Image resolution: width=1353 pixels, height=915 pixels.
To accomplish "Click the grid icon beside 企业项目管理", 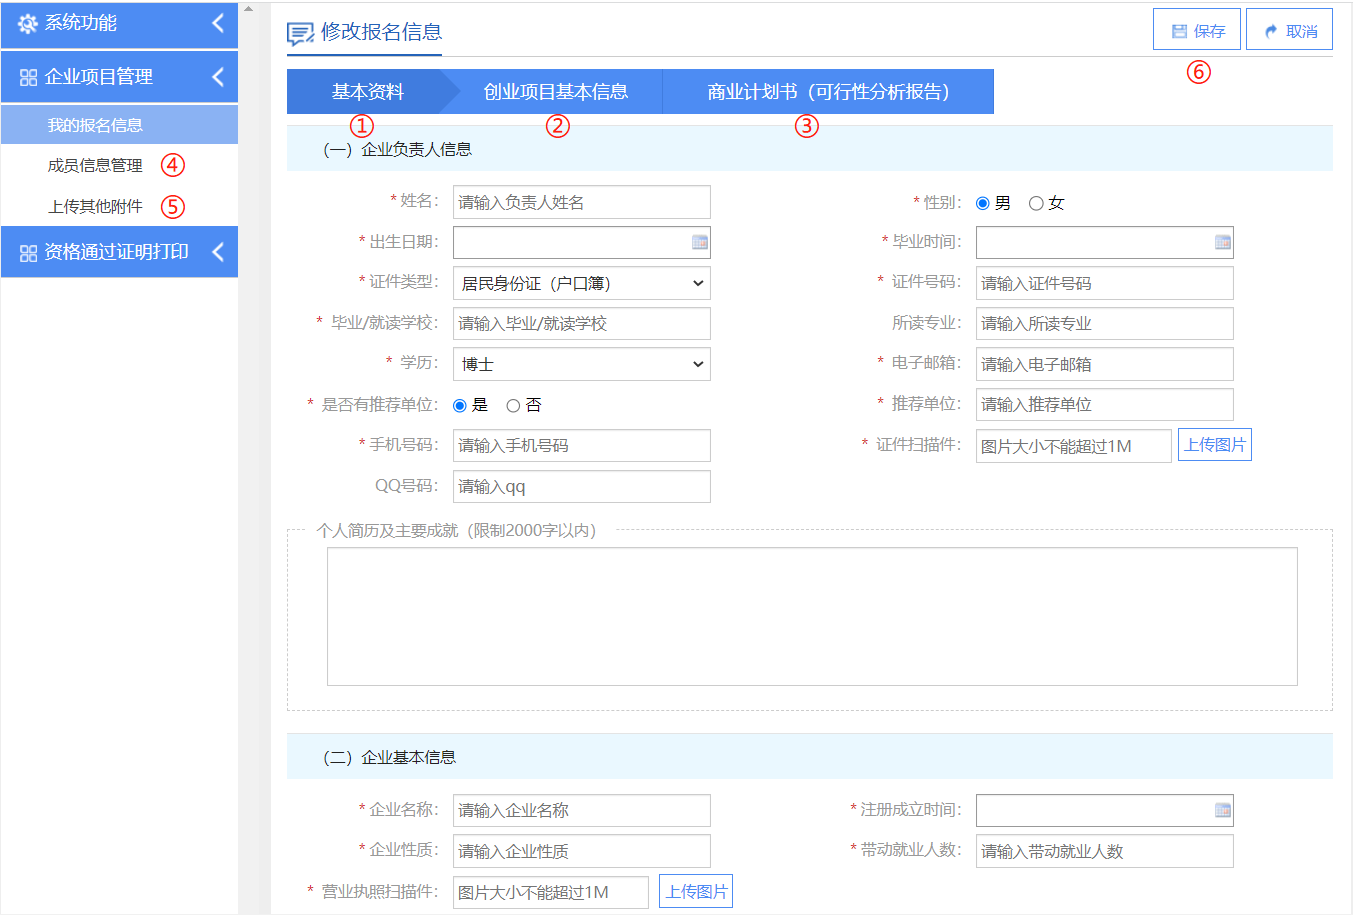I will click(x=28, y=77).
